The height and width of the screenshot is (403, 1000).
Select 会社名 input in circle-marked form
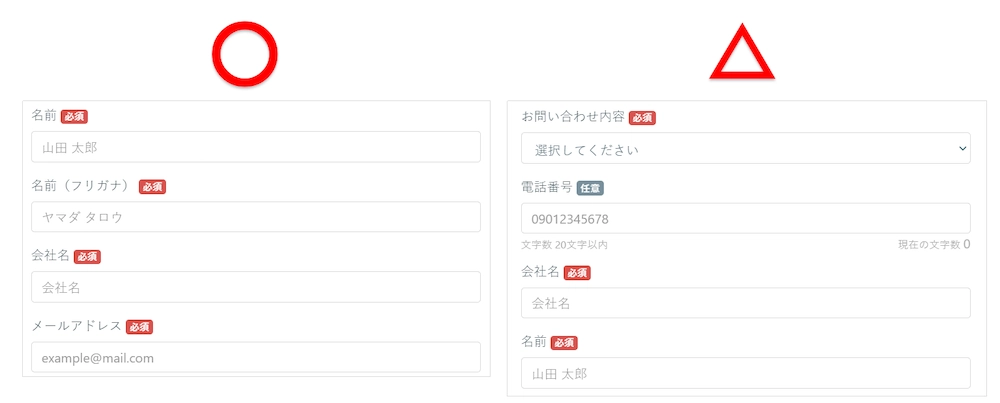point(255,287)
